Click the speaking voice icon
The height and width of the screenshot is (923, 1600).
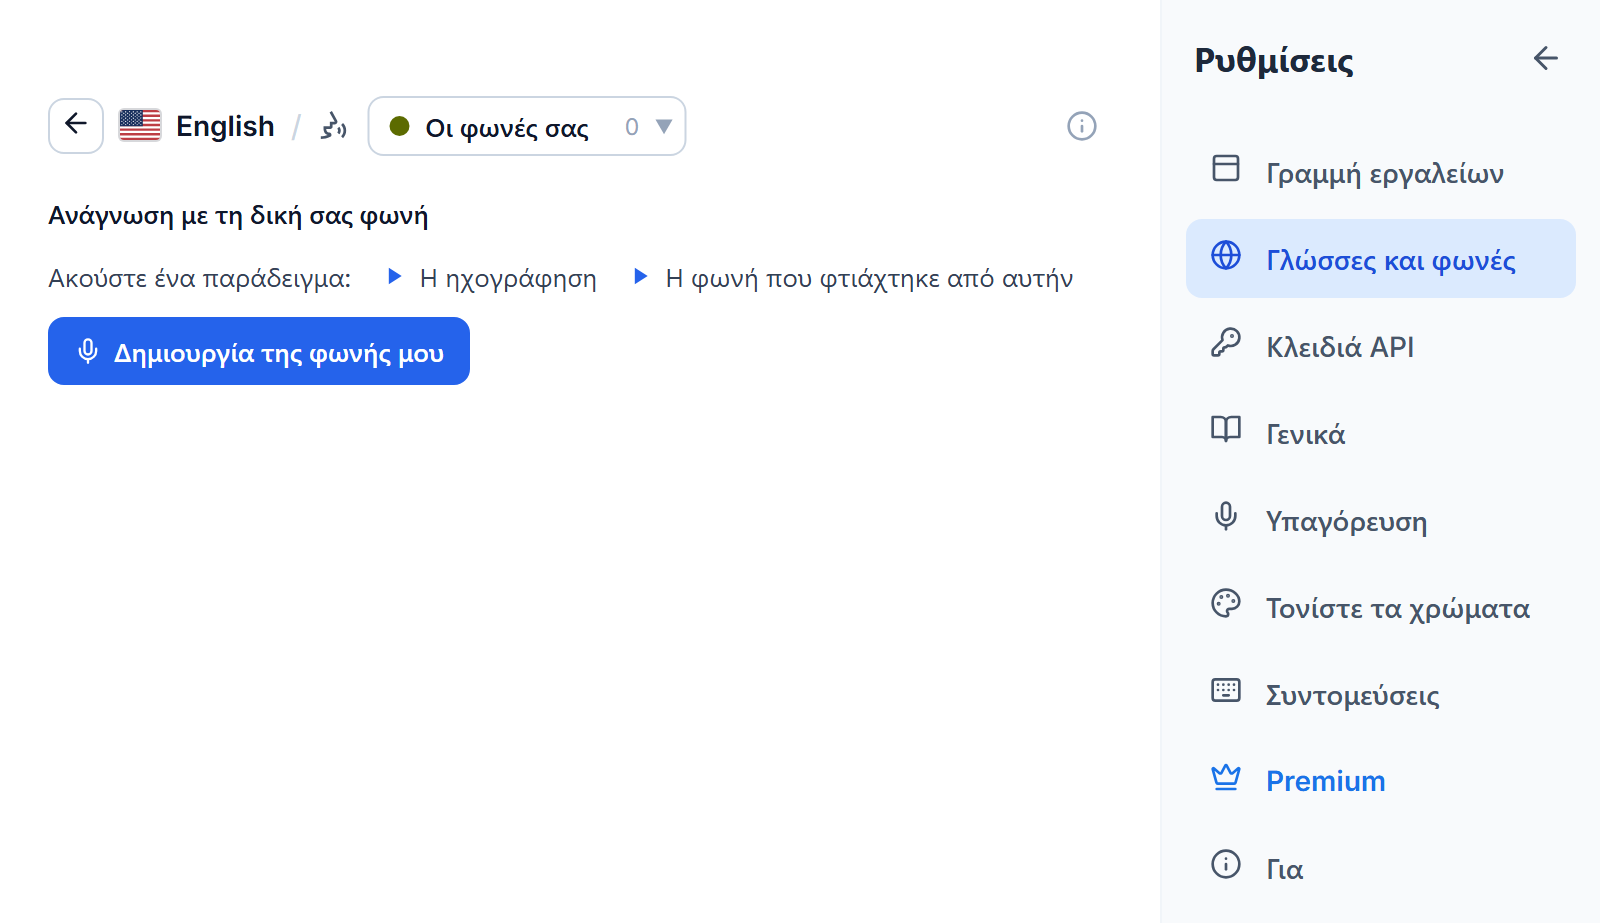coord(333,126)
